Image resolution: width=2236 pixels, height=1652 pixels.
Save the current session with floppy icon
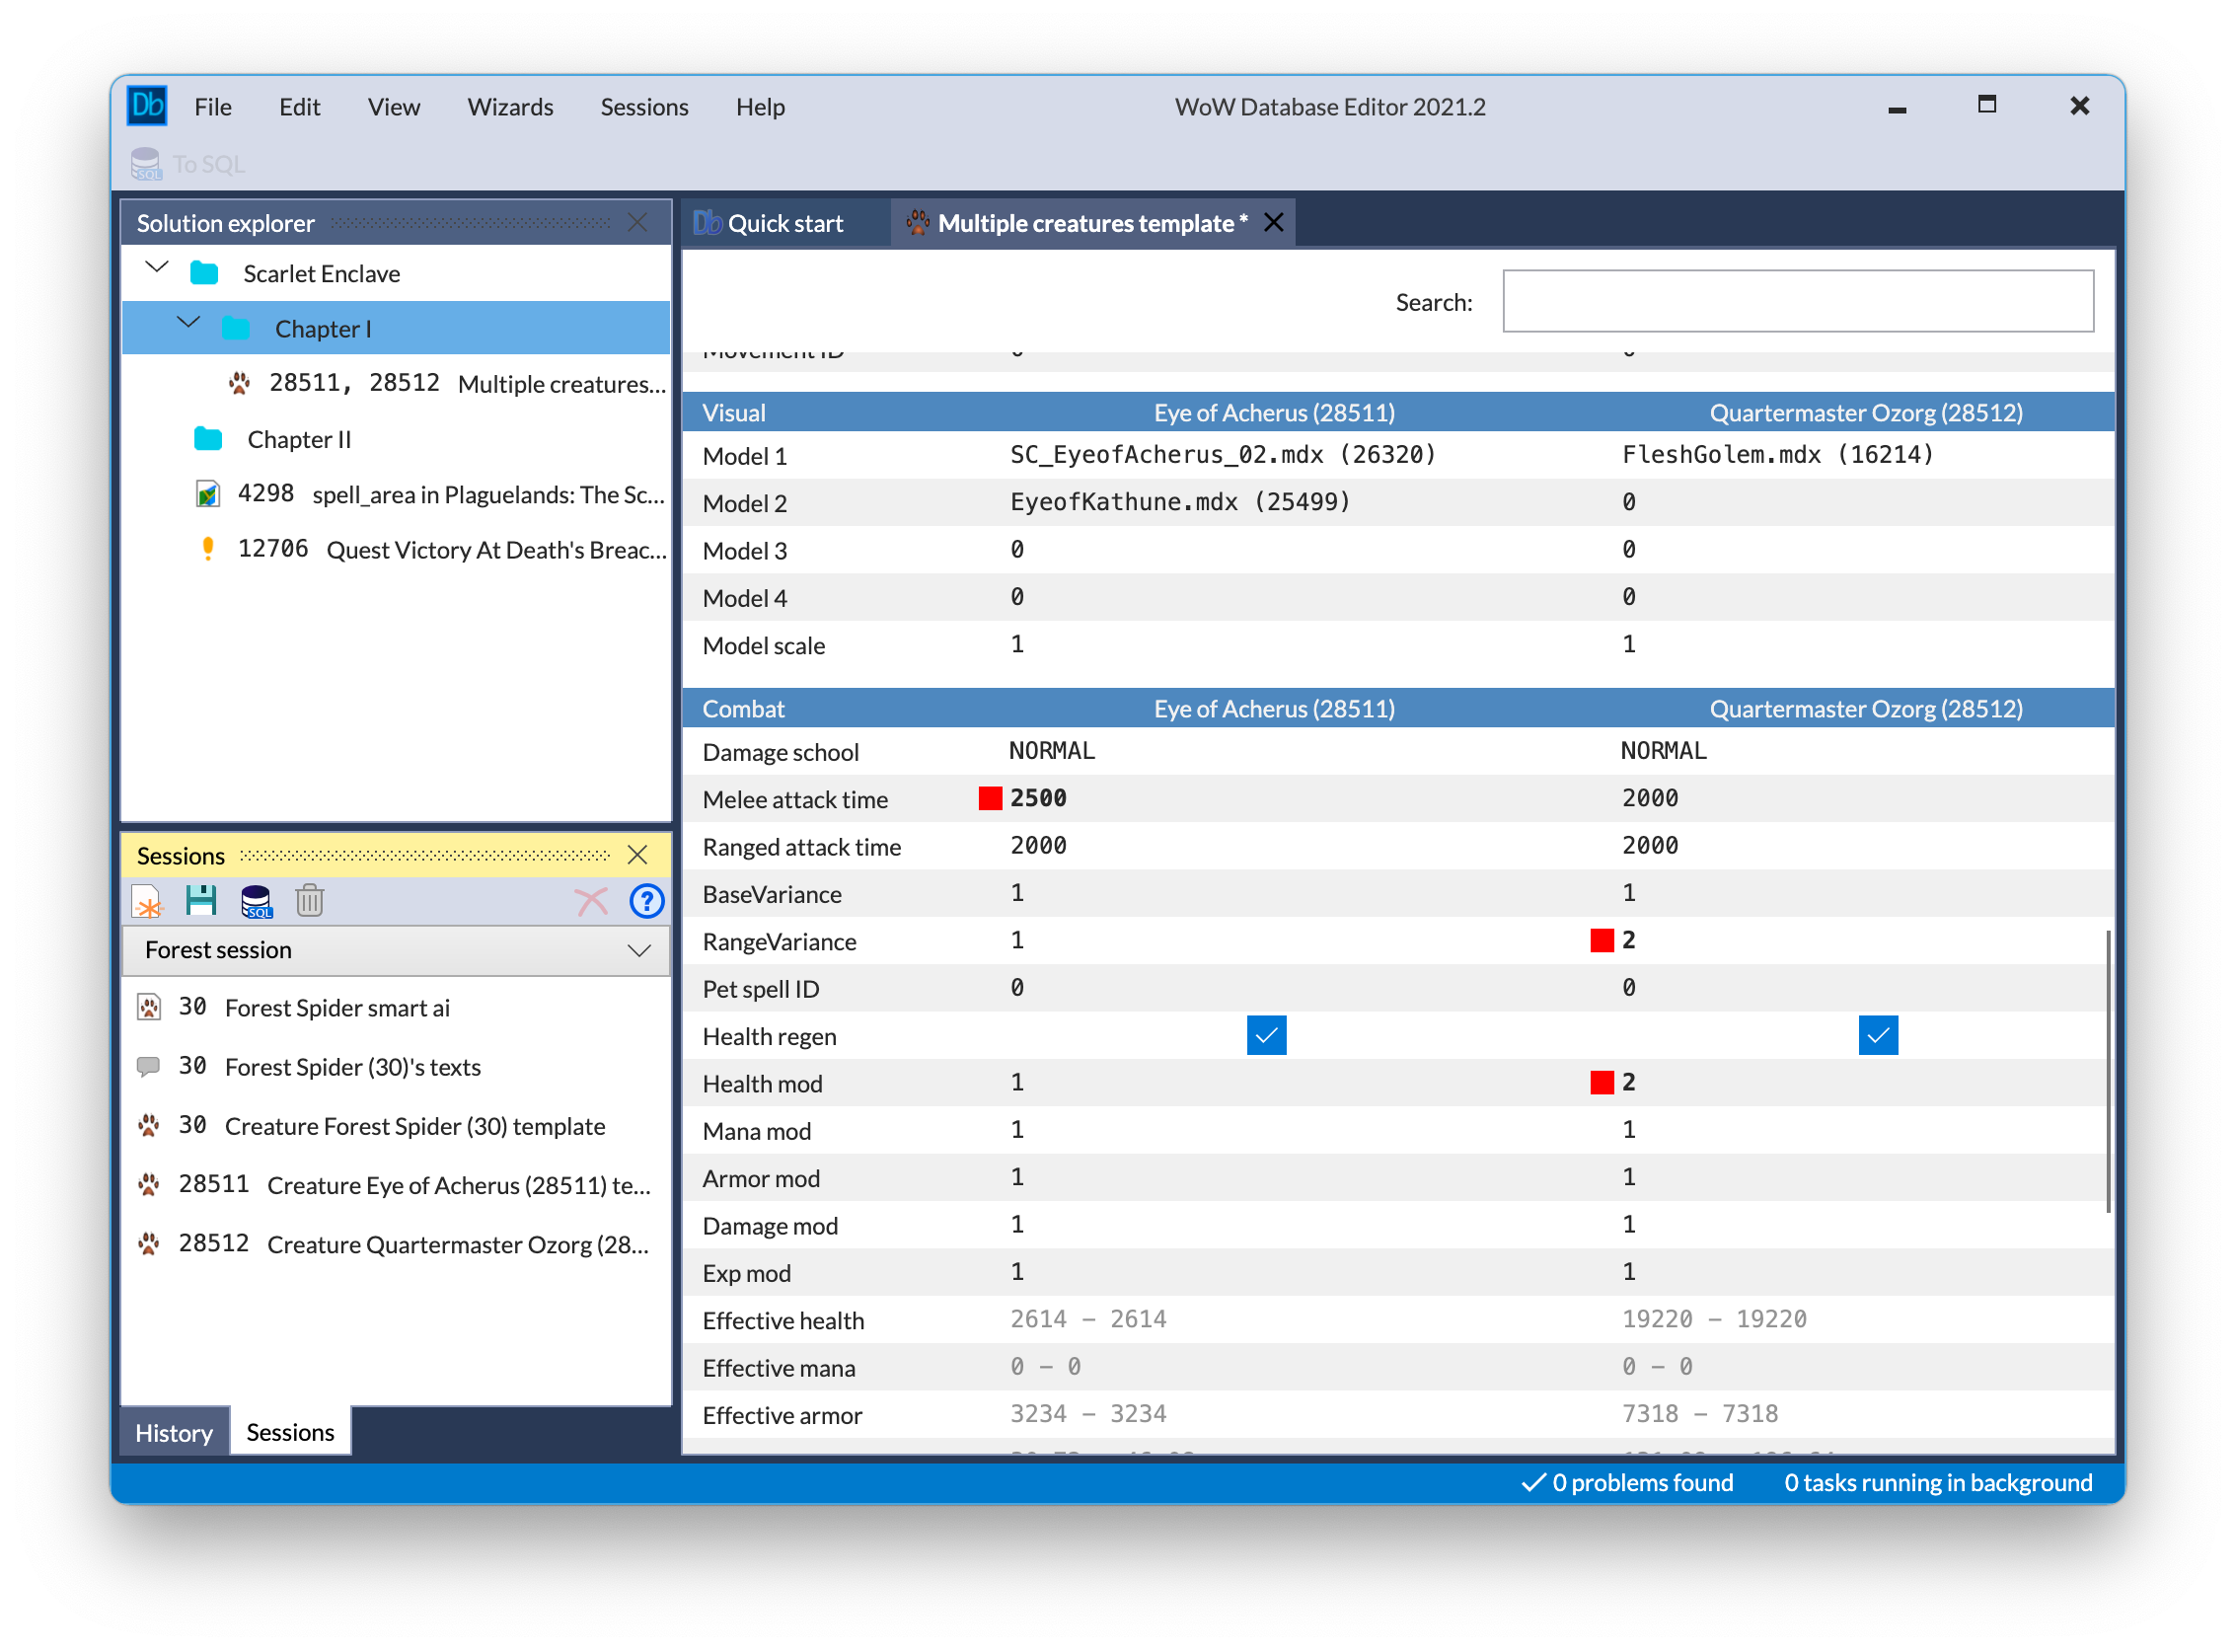[x=201, y=901]
